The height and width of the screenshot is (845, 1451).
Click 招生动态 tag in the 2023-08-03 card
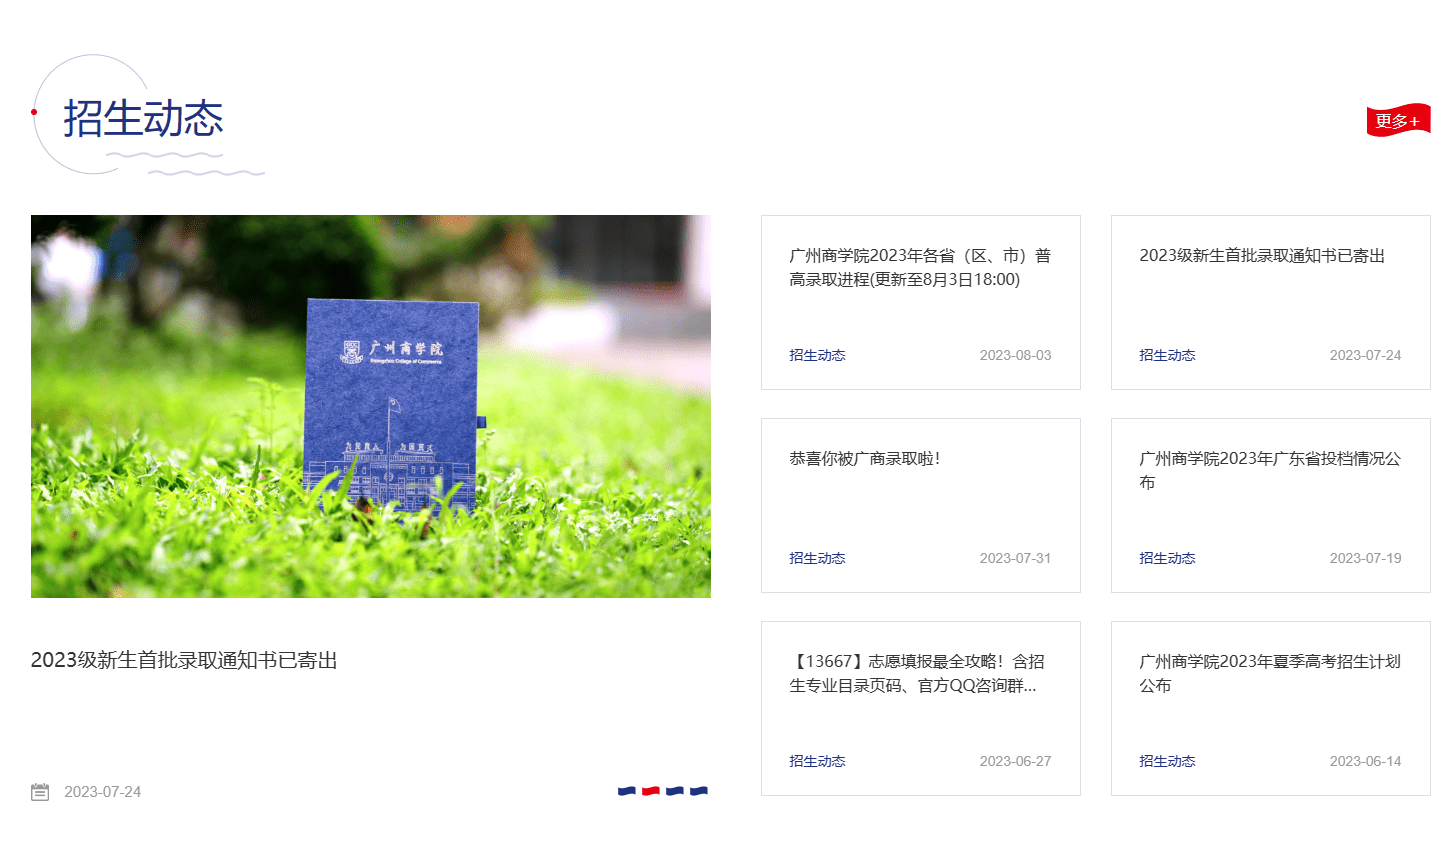pos(817,355)
